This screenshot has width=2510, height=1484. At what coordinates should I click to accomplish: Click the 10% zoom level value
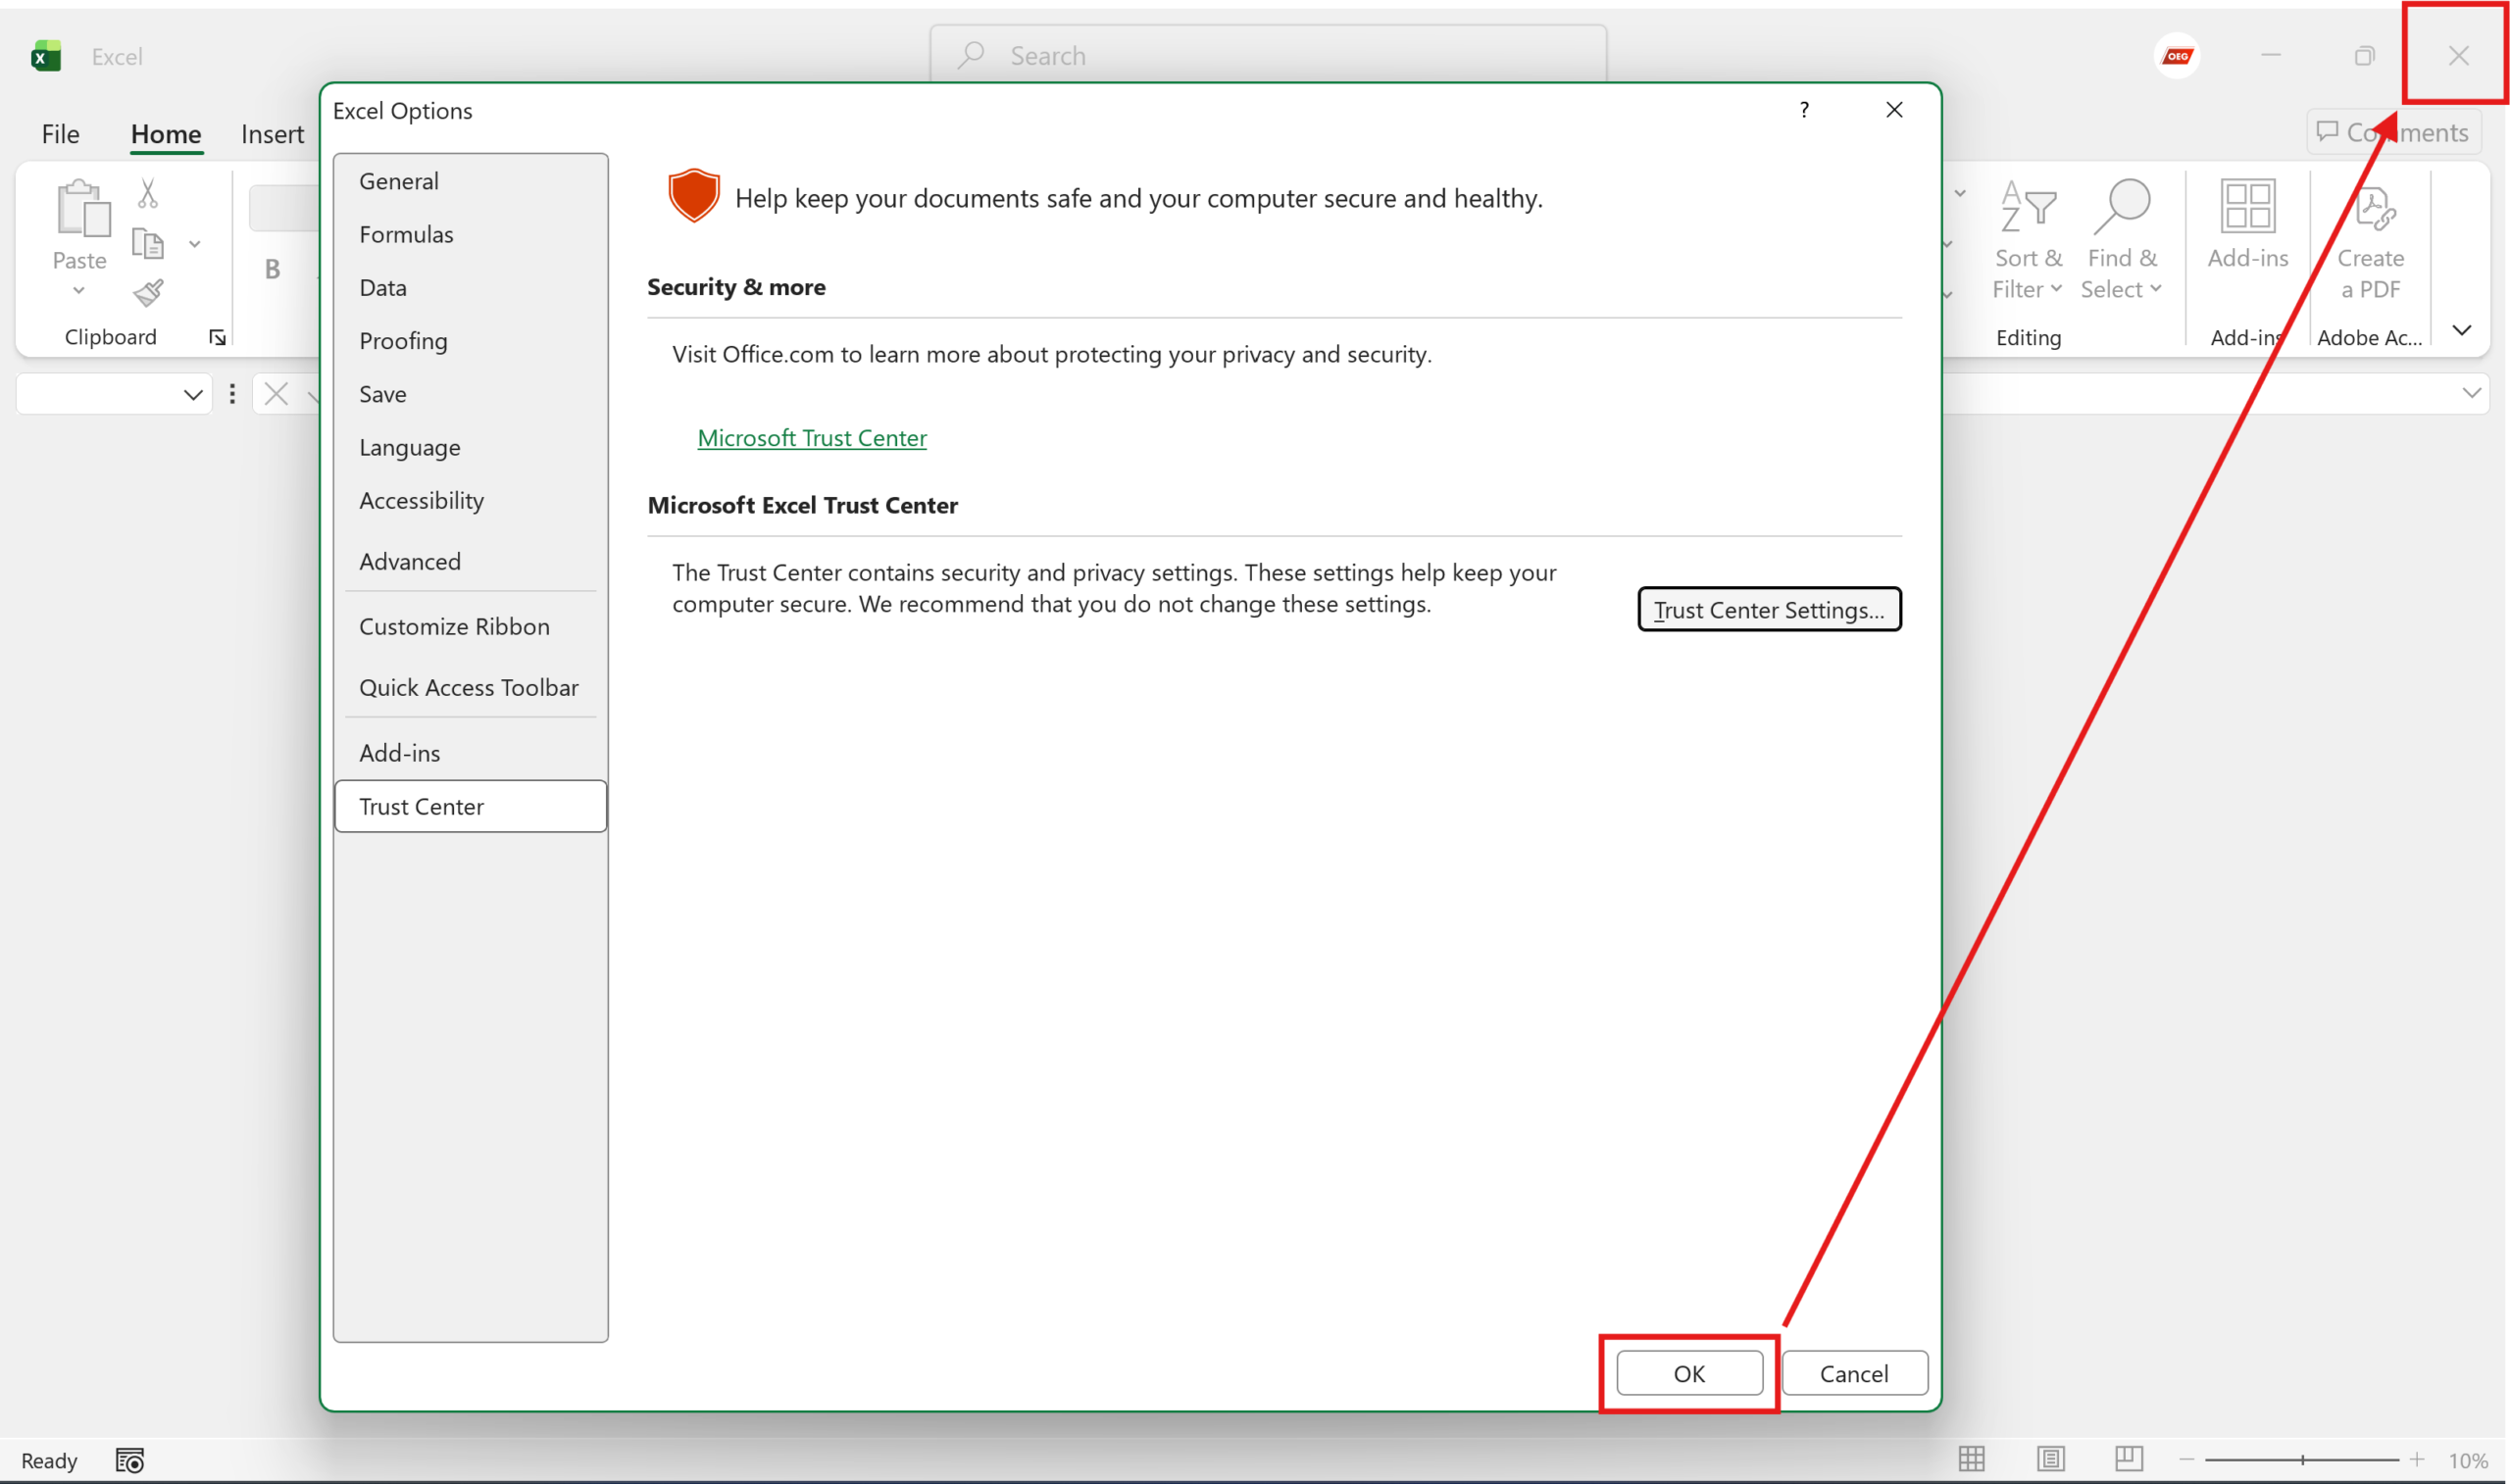click(x=2467, y=1461)
